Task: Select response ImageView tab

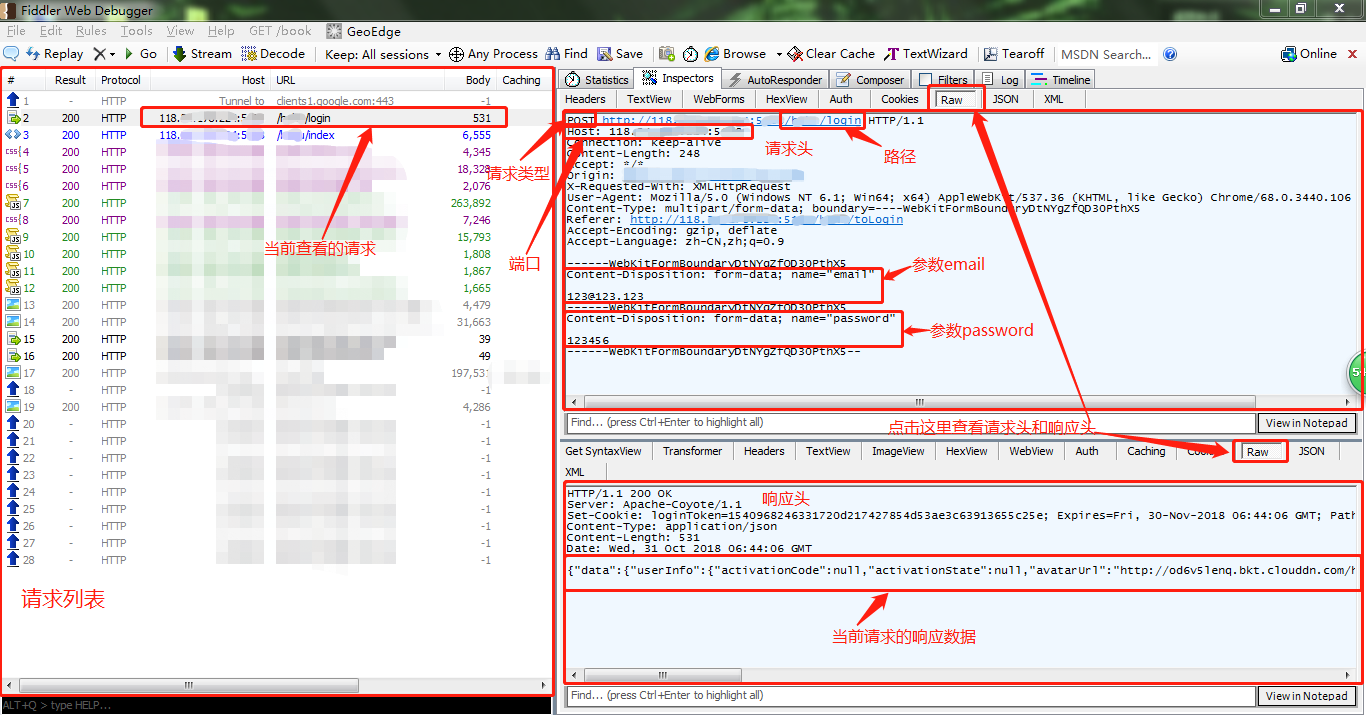Action: click(898, 451)
